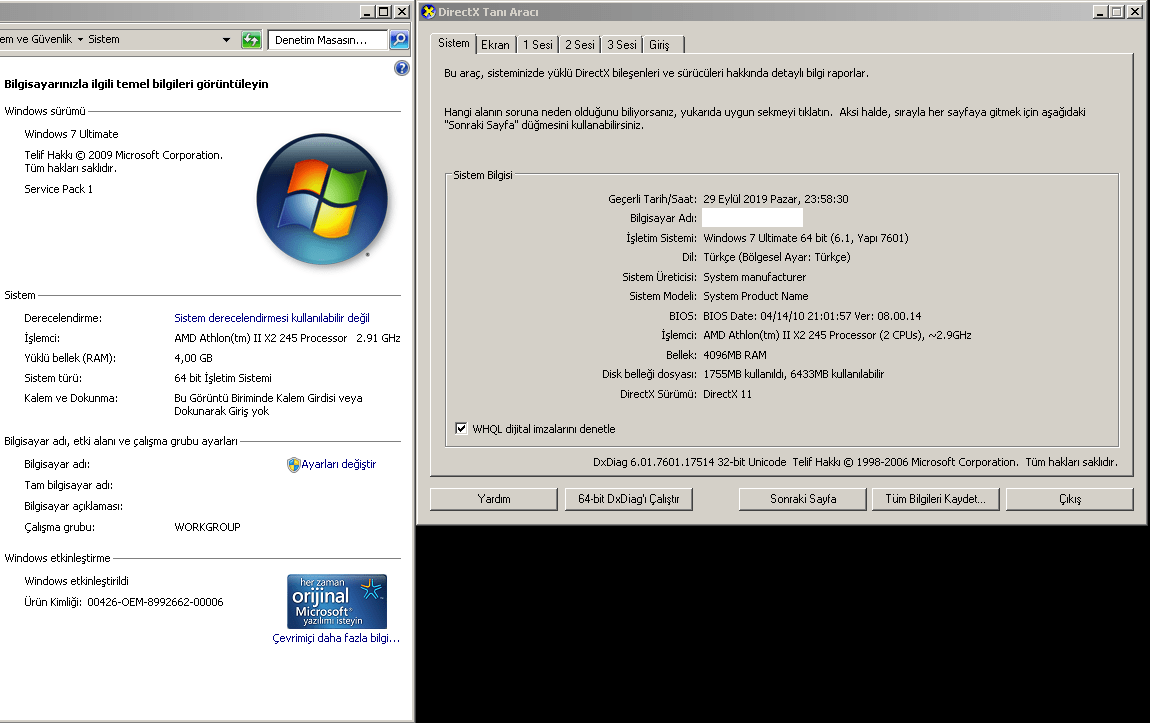Open 'Sistem derecelendirmesi kullanılabilir değil' link
1150x723 pixels.
[x=271, y=318]
